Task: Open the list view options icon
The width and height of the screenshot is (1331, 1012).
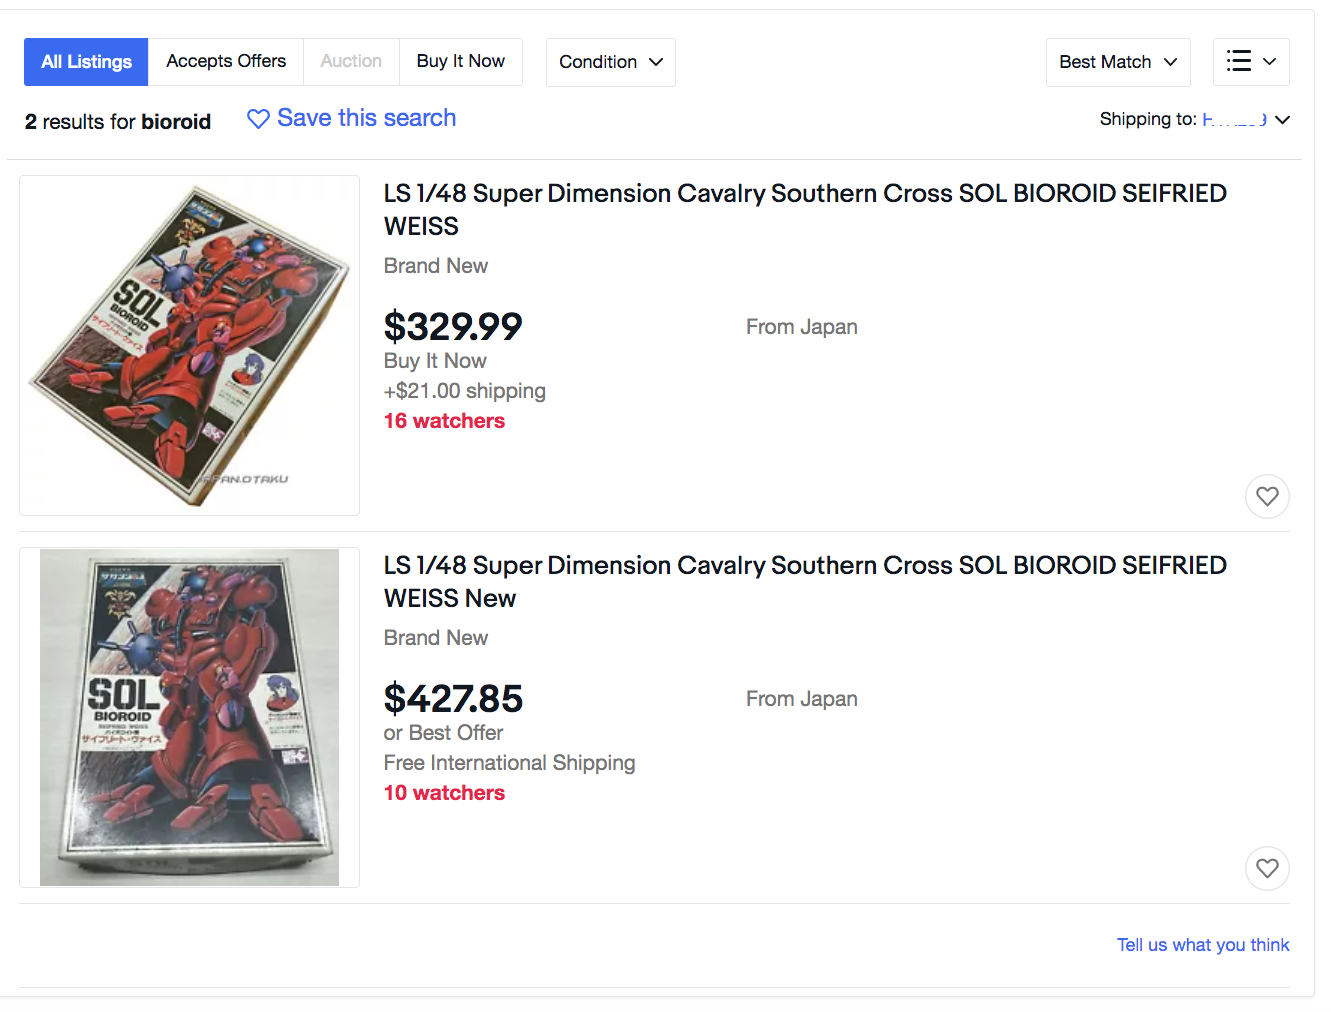Action: [1239, 61]
